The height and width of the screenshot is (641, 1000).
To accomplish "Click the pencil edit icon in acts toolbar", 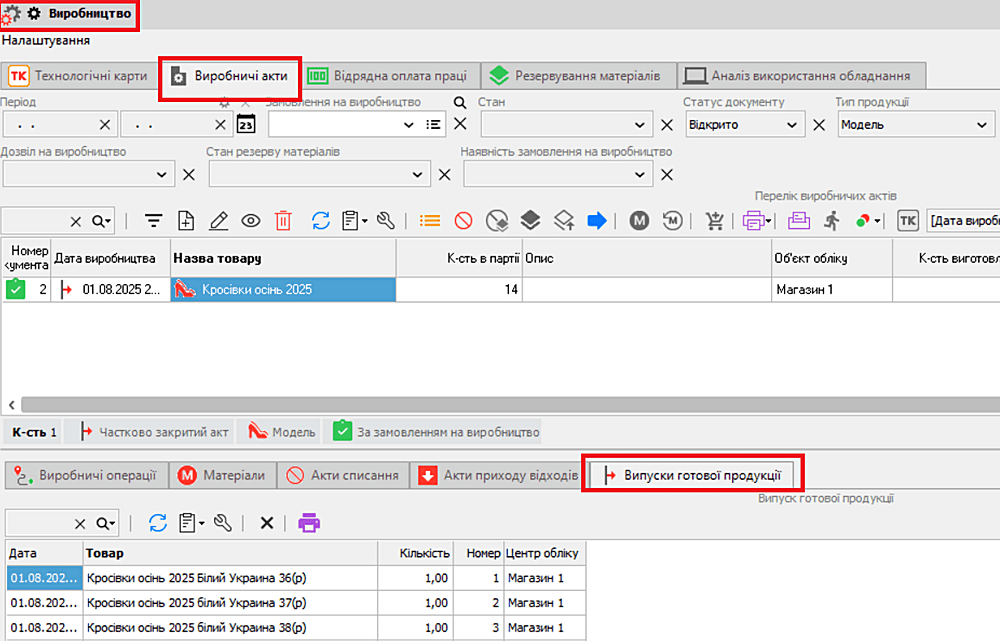I will point(219,221).
